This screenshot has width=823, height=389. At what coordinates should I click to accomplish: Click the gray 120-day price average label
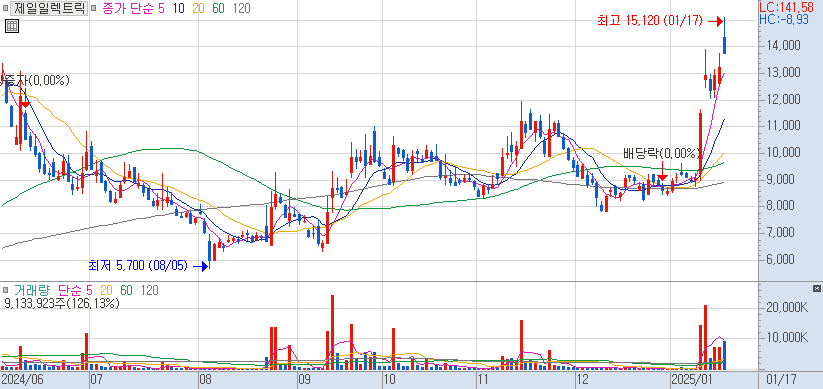241,8
